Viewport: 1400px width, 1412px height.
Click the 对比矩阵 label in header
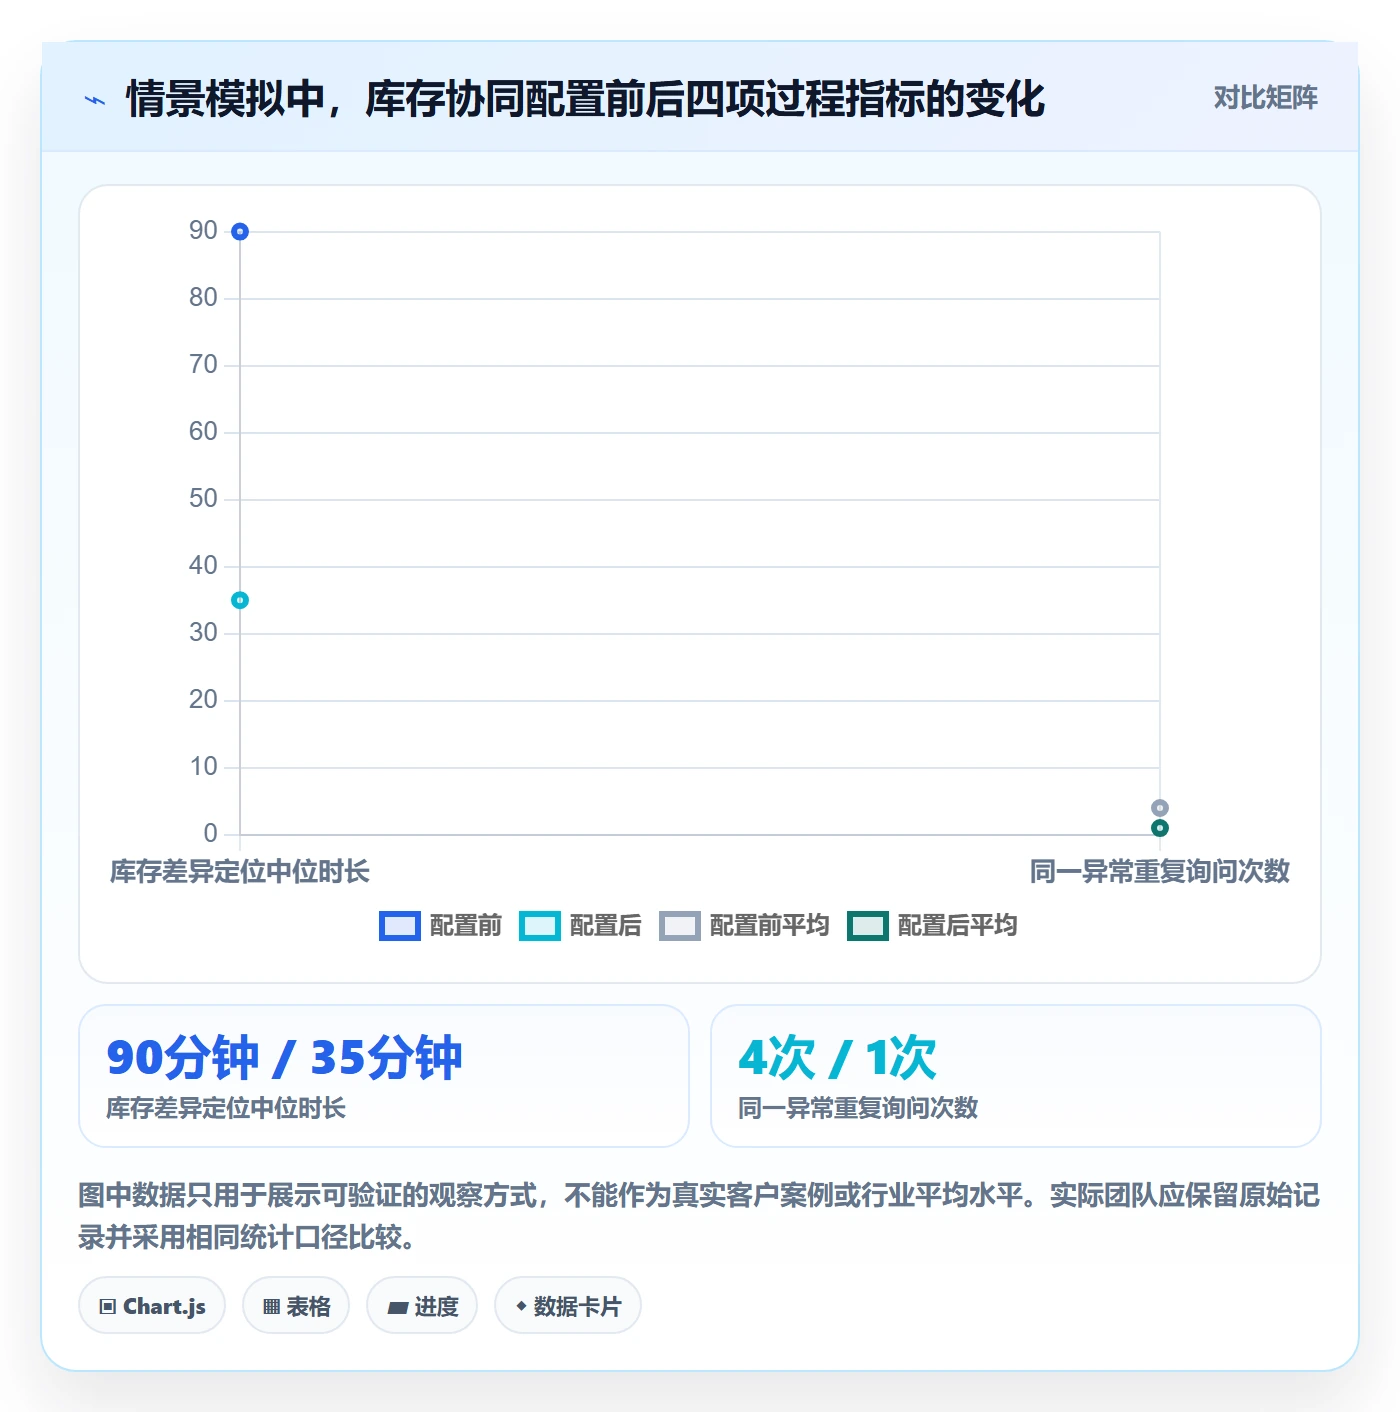coord(1265,97)
